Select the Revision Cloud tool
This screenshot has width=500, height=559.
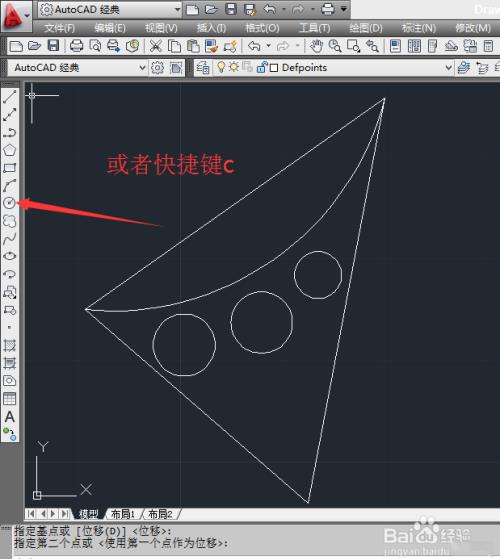click(x=10, y=221)
